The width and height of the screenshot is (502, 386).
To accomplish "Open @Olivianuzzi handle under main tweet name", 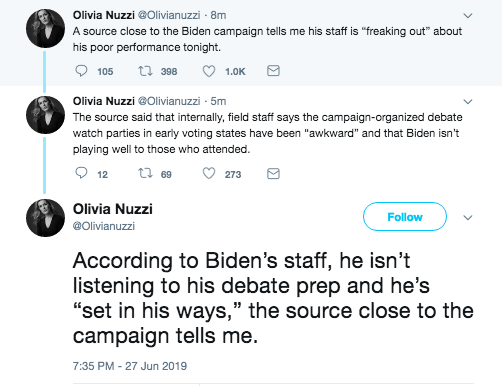I will [x=104, y=226].
